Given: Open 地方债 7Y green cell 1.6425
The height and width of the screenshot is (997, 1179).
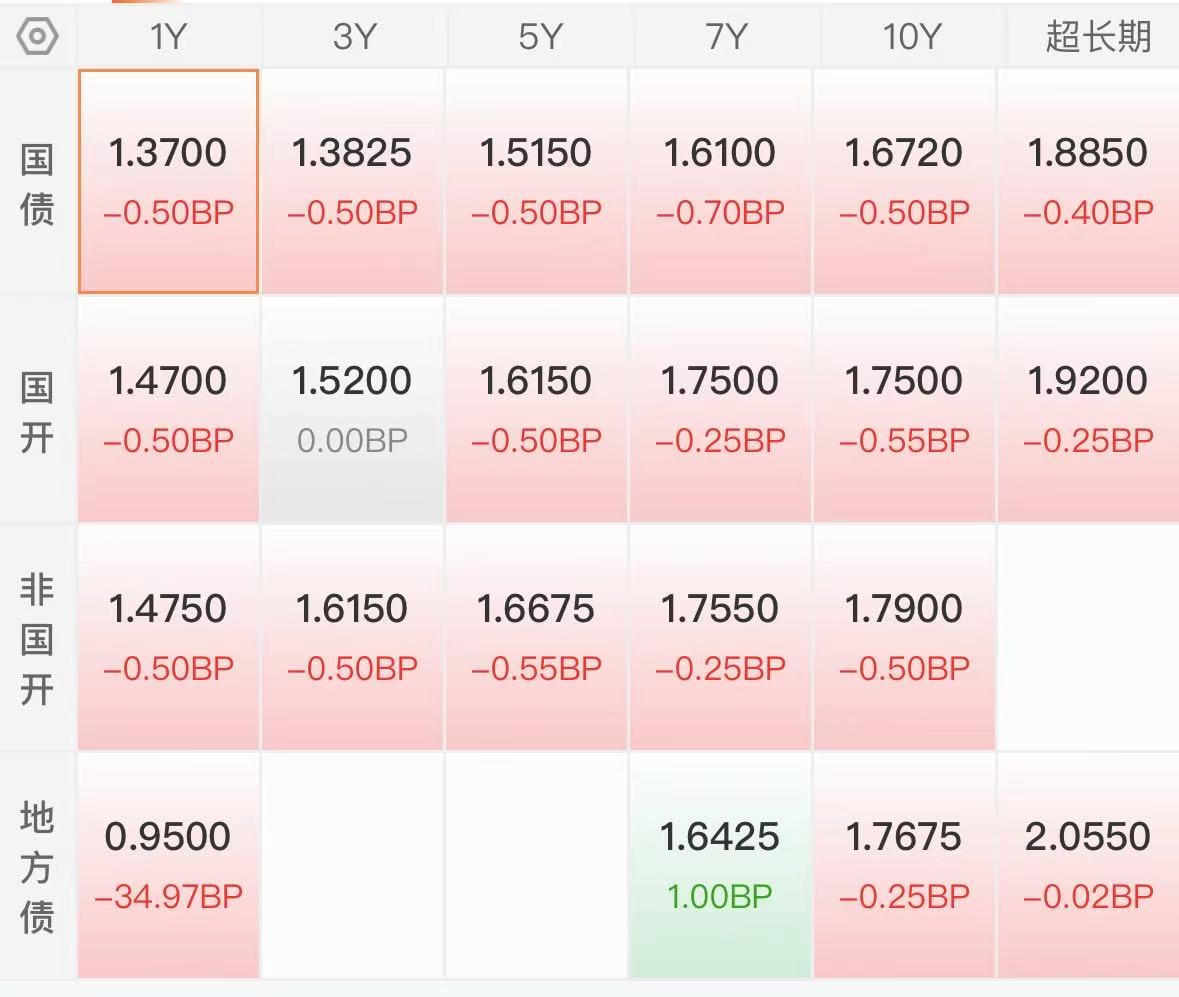Looking at the screenshot, I should (x=721, y=865).
